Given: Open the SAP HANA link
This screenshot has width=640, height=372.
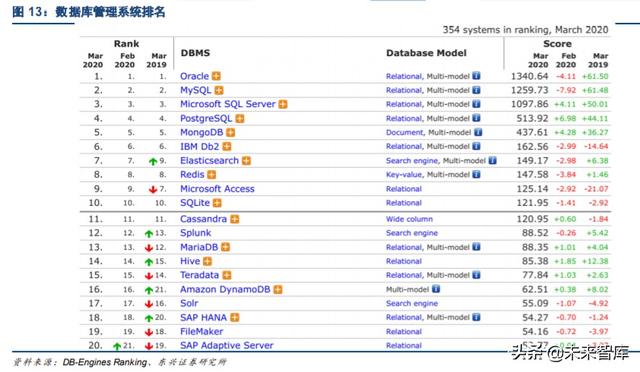Looking at the screenshot, I should pyautogui.click(x=203, y=317).
